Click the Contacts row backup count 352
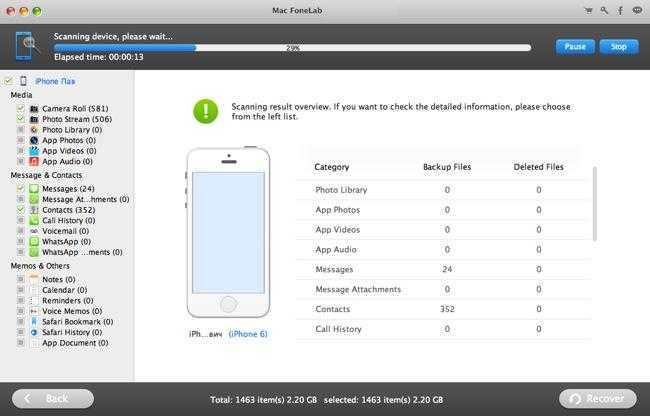The image size is (650, 416). point(447,309)
